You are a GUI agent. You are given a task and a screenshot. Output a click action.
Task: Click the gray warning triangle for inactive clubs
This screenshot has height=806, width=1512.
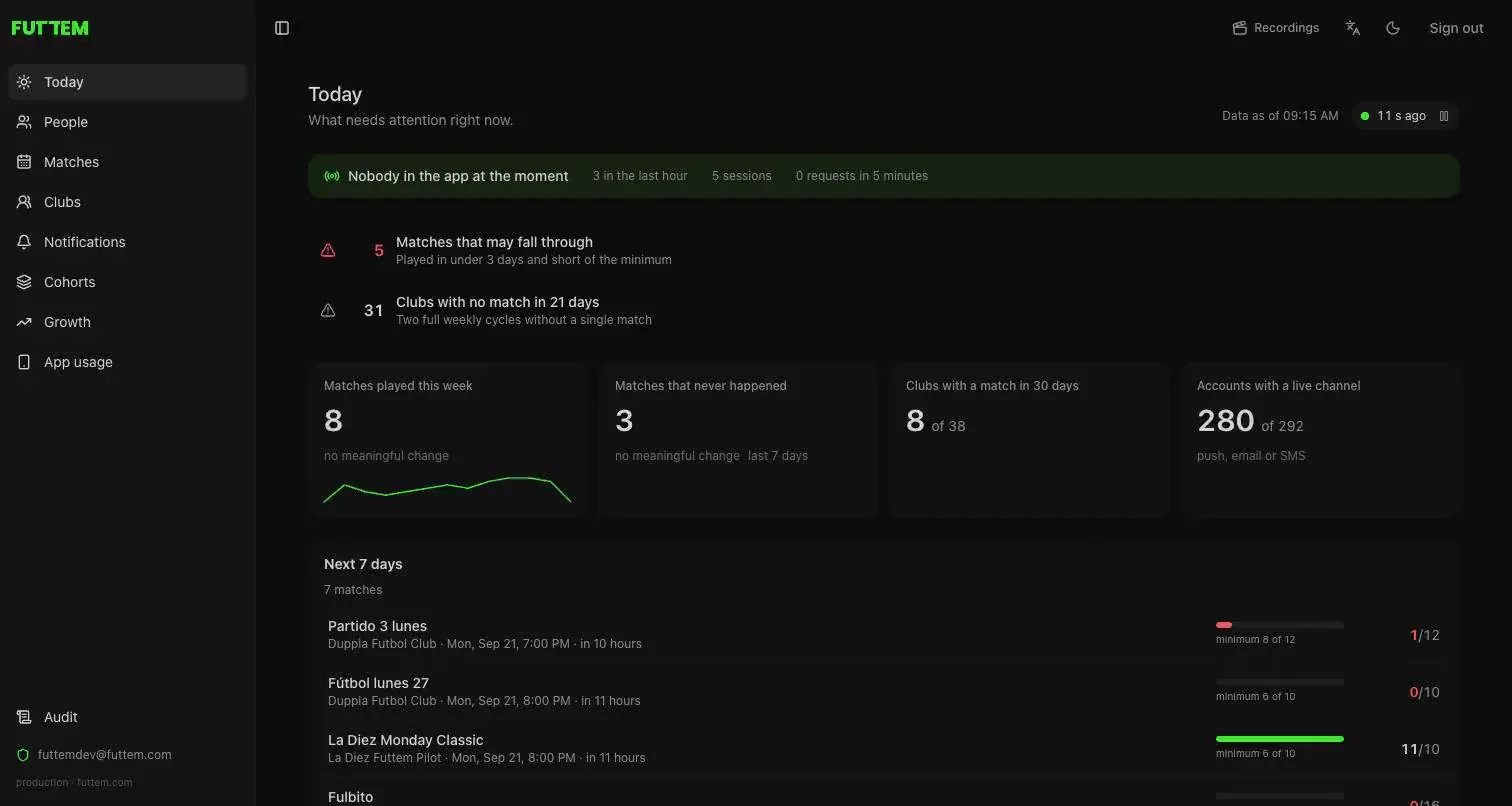coord(328,311)
